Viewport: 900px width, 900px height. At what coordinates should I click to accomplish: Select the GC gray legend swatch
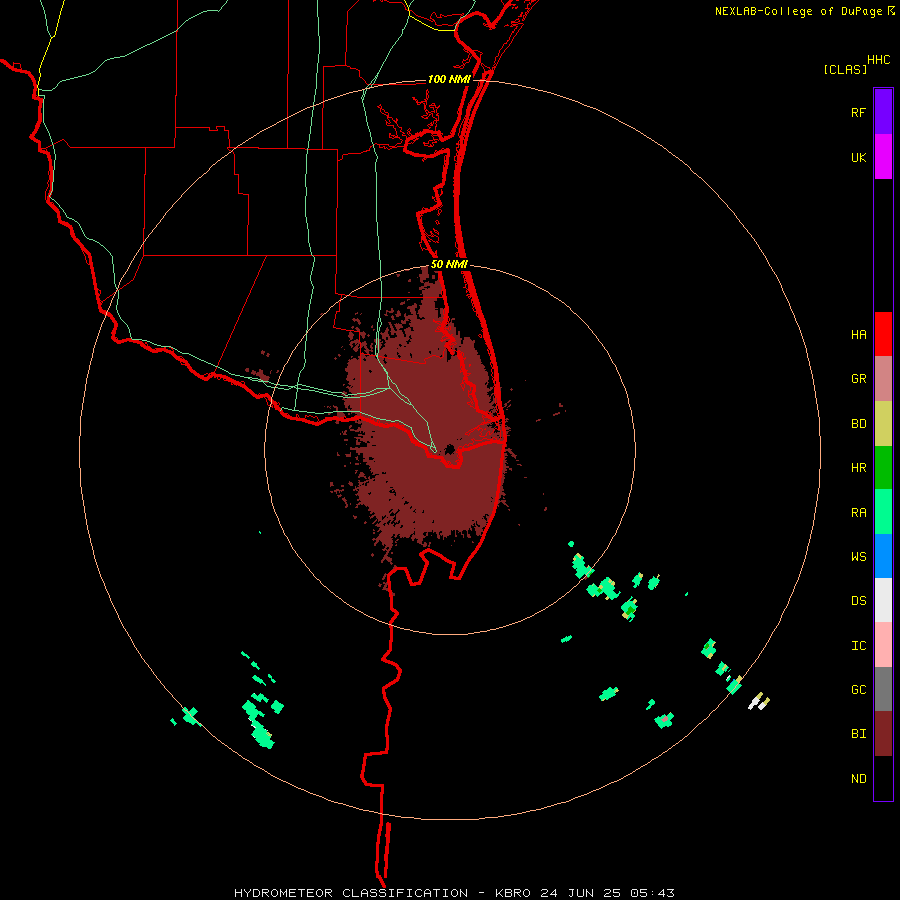[883, 689]
